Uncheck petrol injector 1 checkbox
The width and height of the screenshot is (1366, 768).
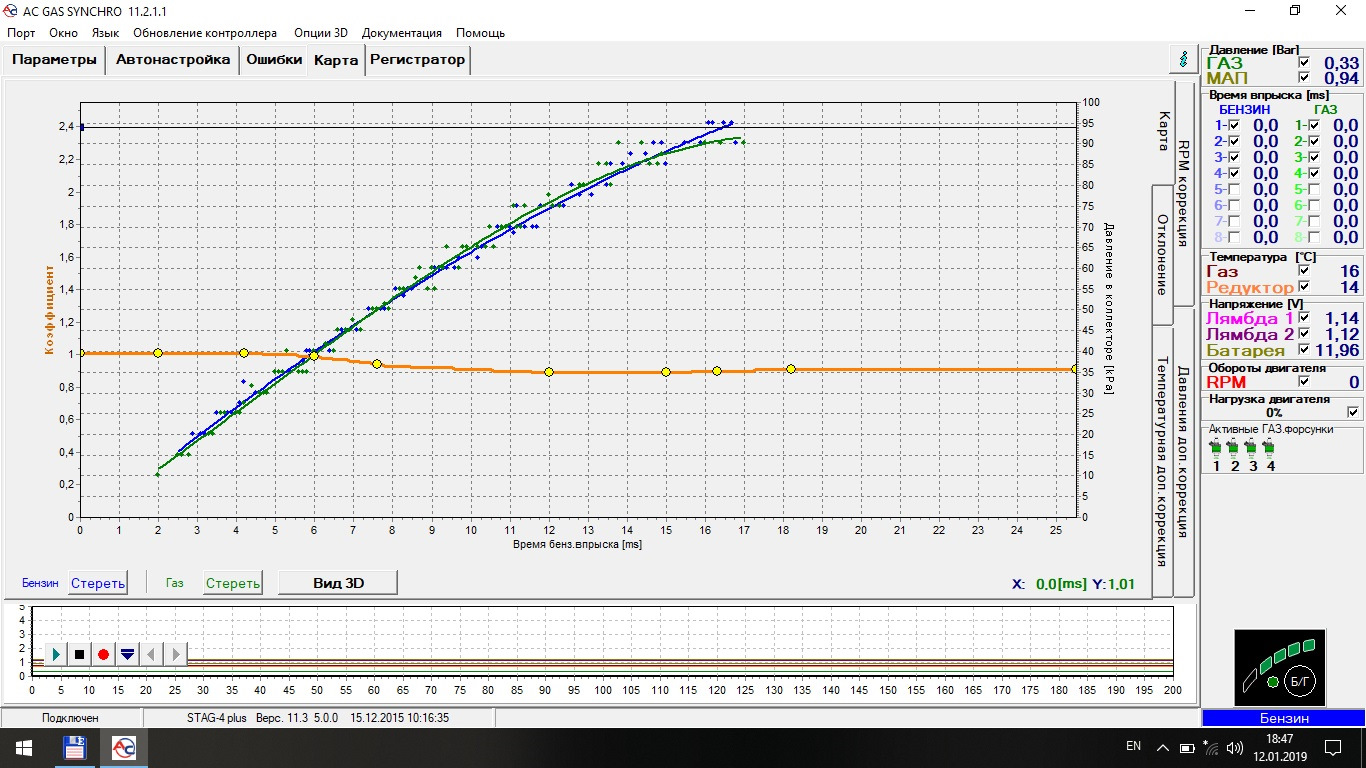pos(1234,125)
